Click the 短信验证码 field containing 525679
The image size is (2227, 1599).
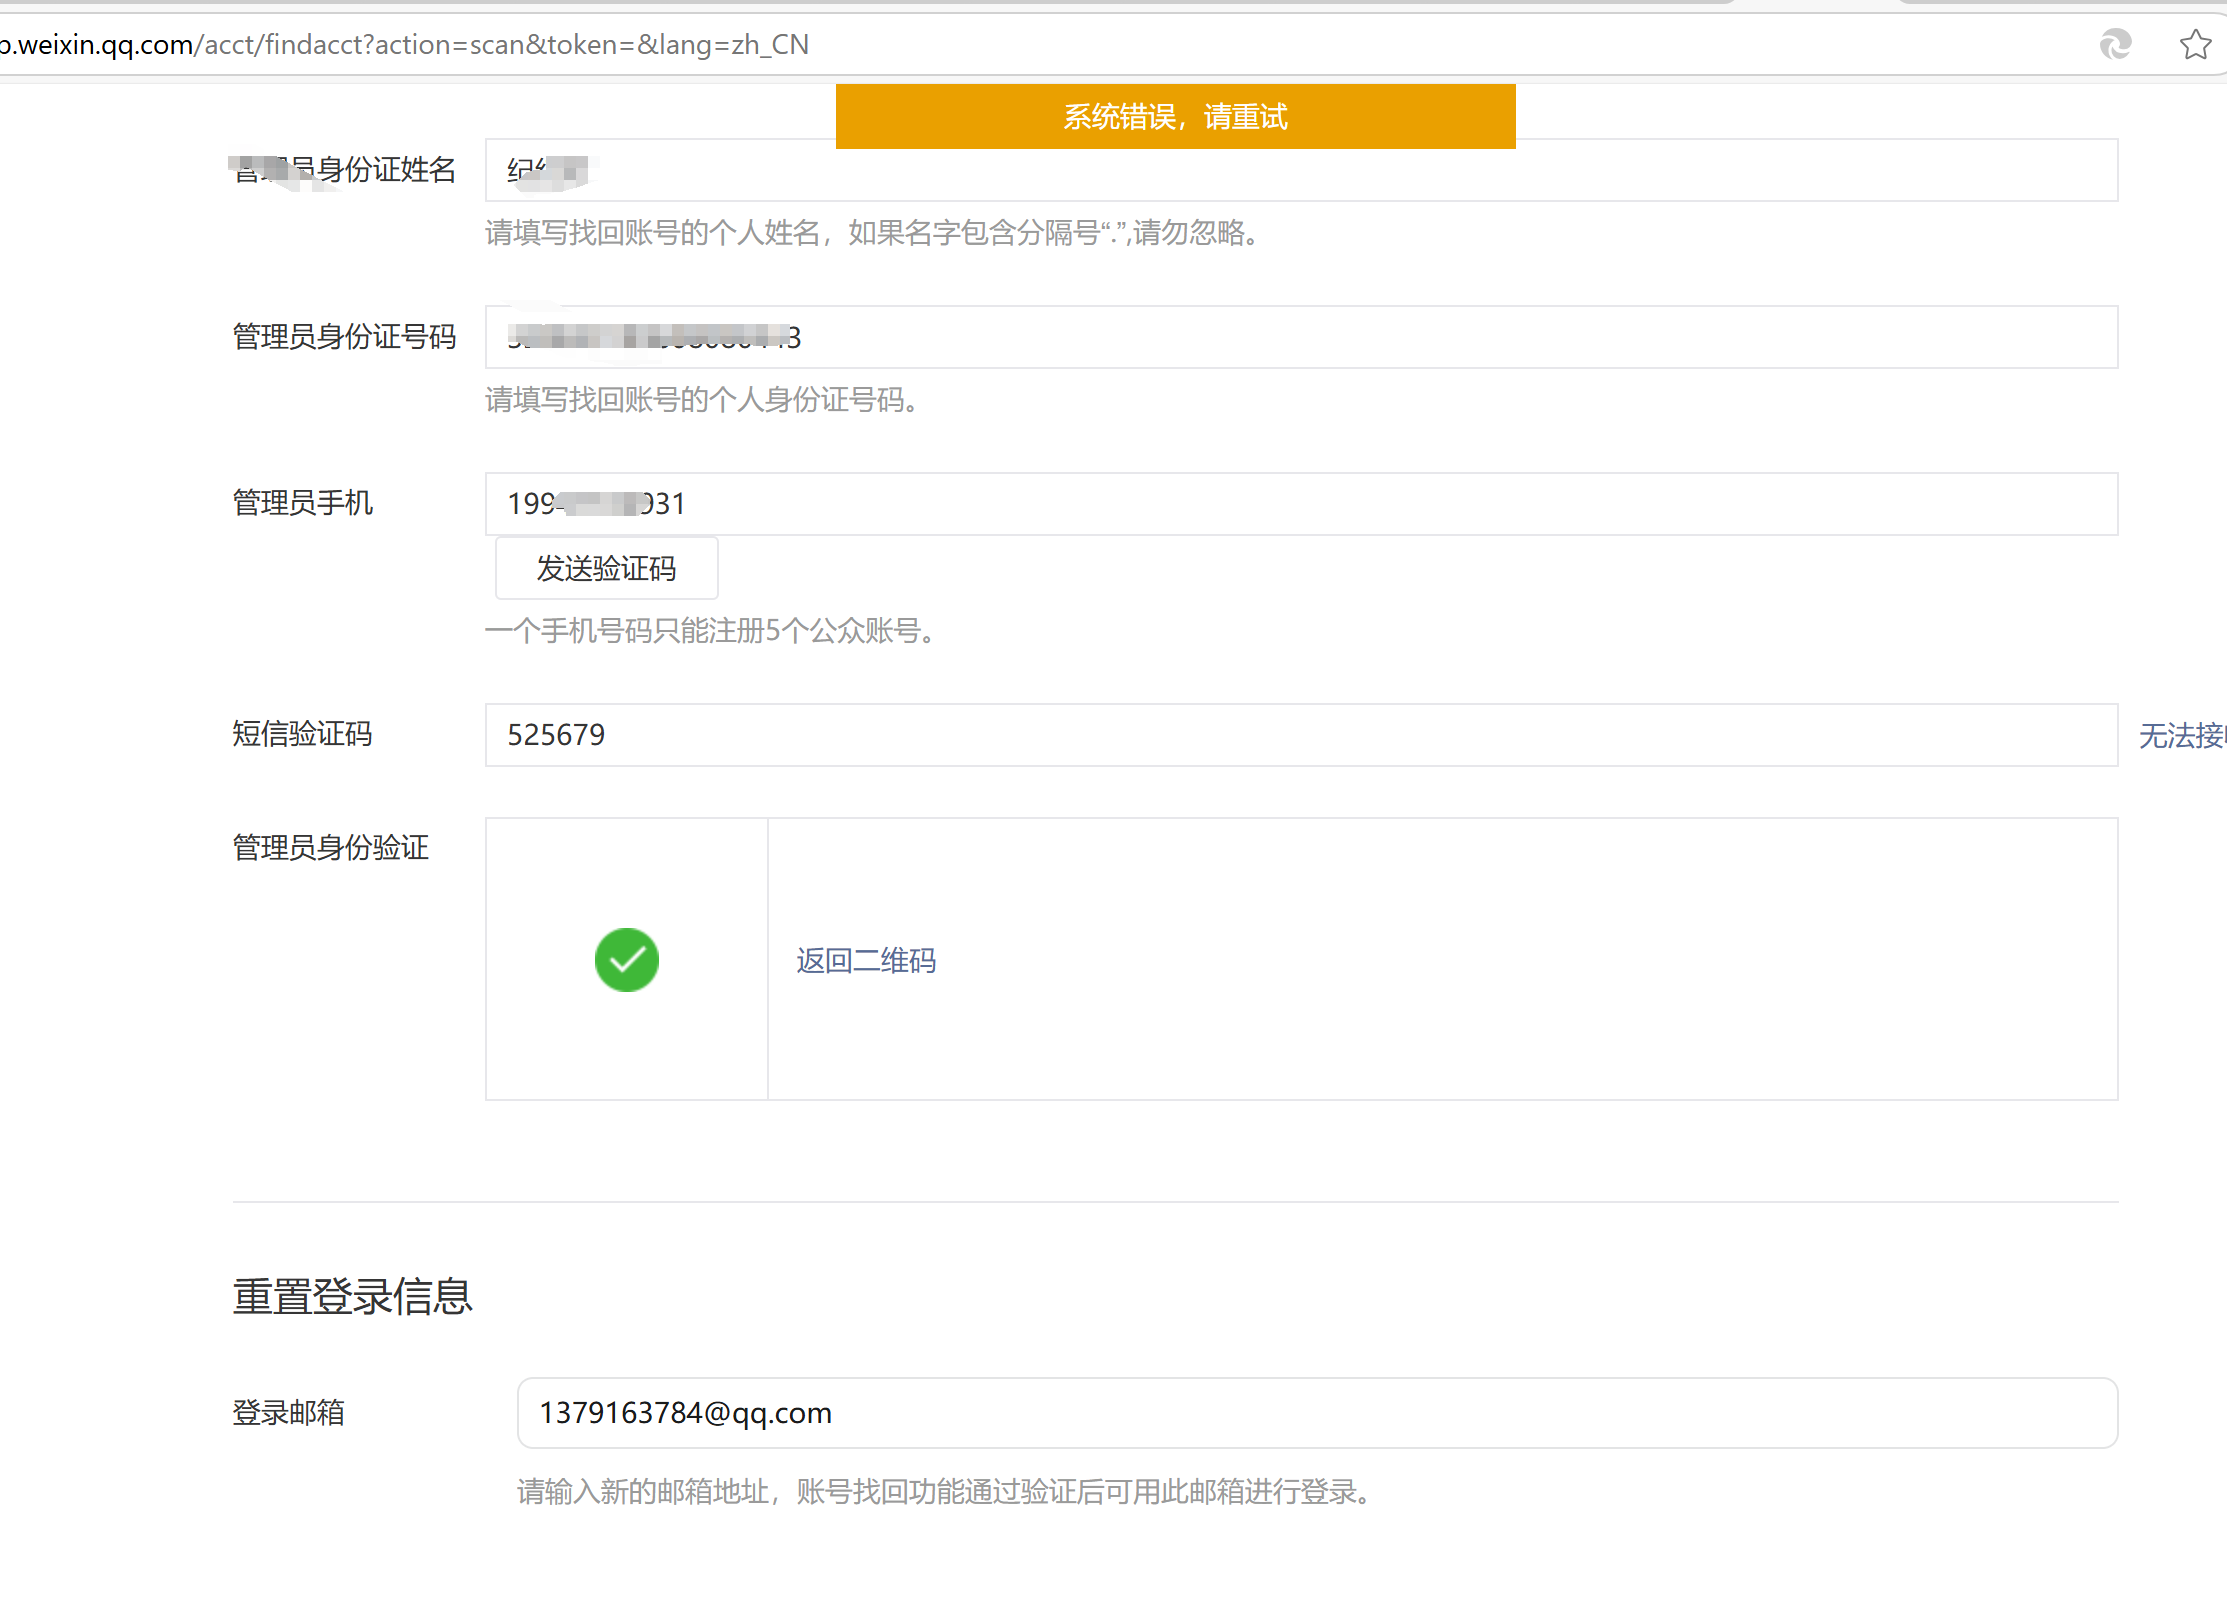(1300, 735)
